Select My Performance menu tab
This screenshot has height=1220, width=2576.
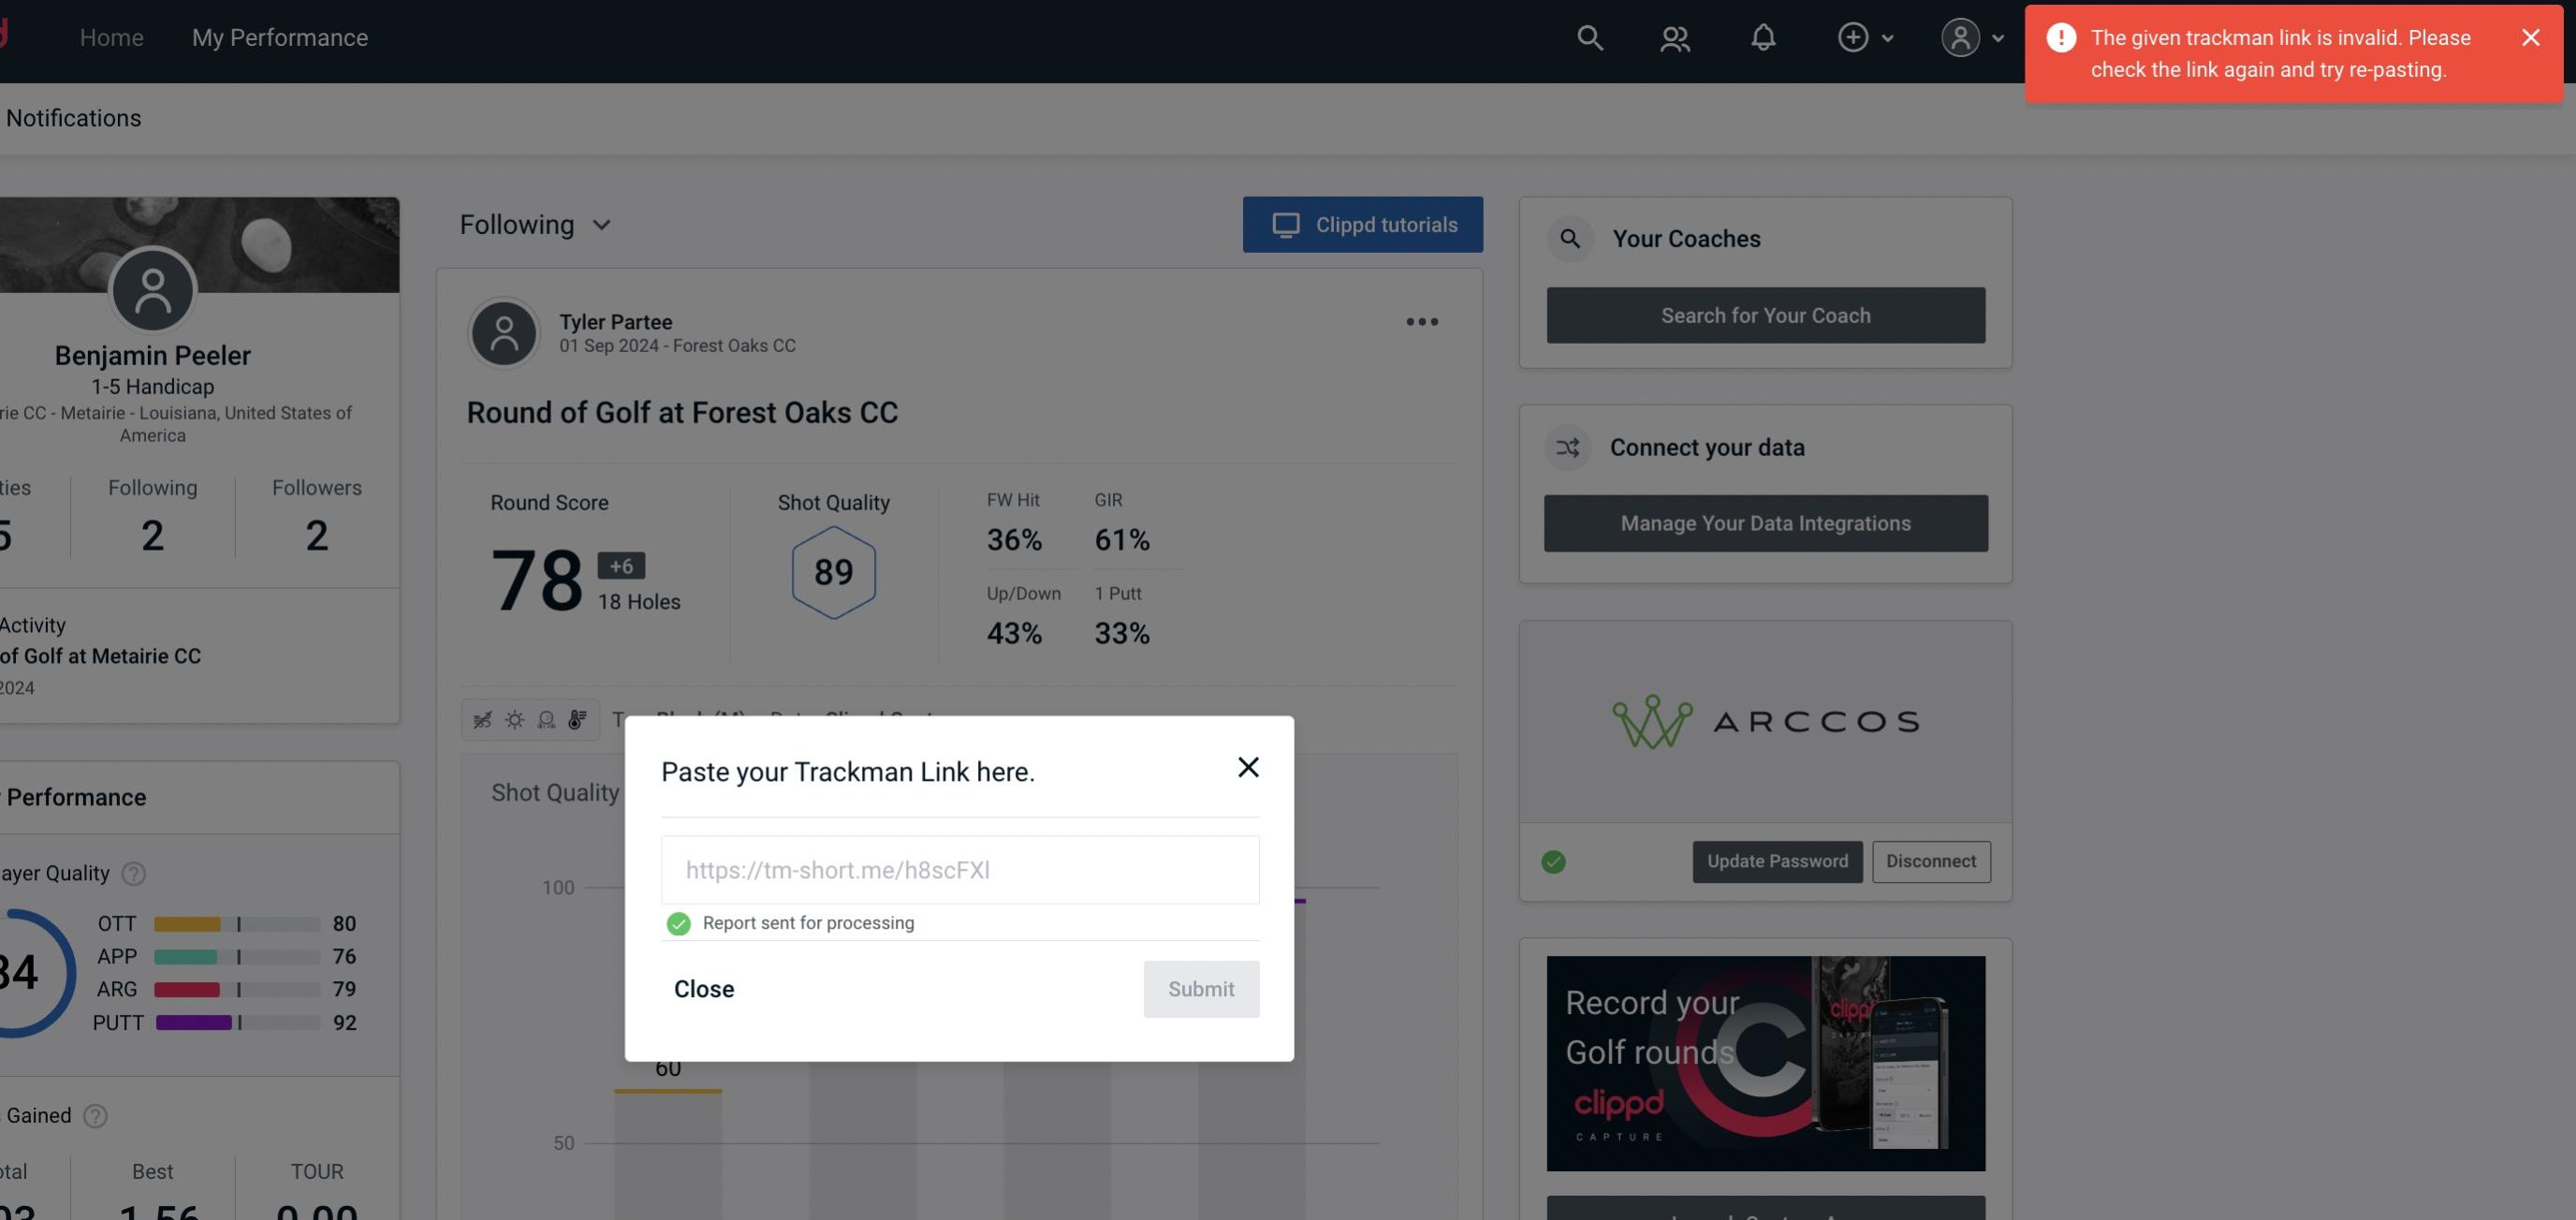(279, 37)
